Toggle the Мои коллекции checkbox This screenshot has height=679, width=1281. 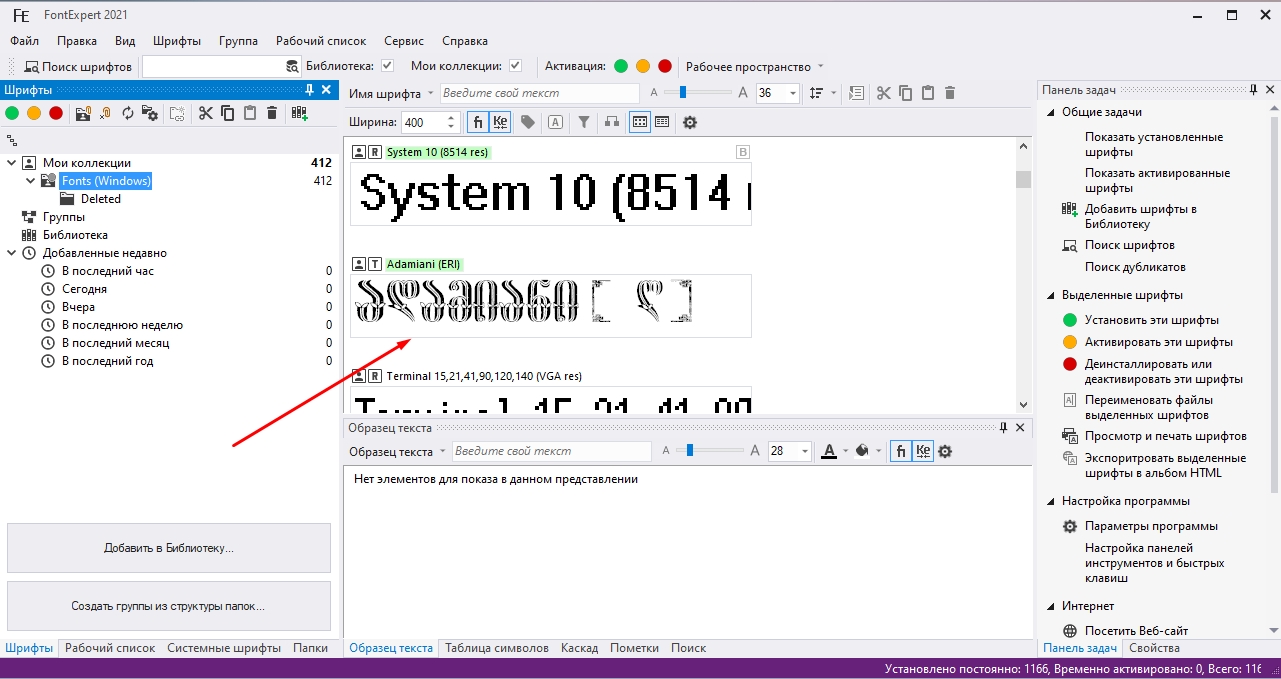515,67
